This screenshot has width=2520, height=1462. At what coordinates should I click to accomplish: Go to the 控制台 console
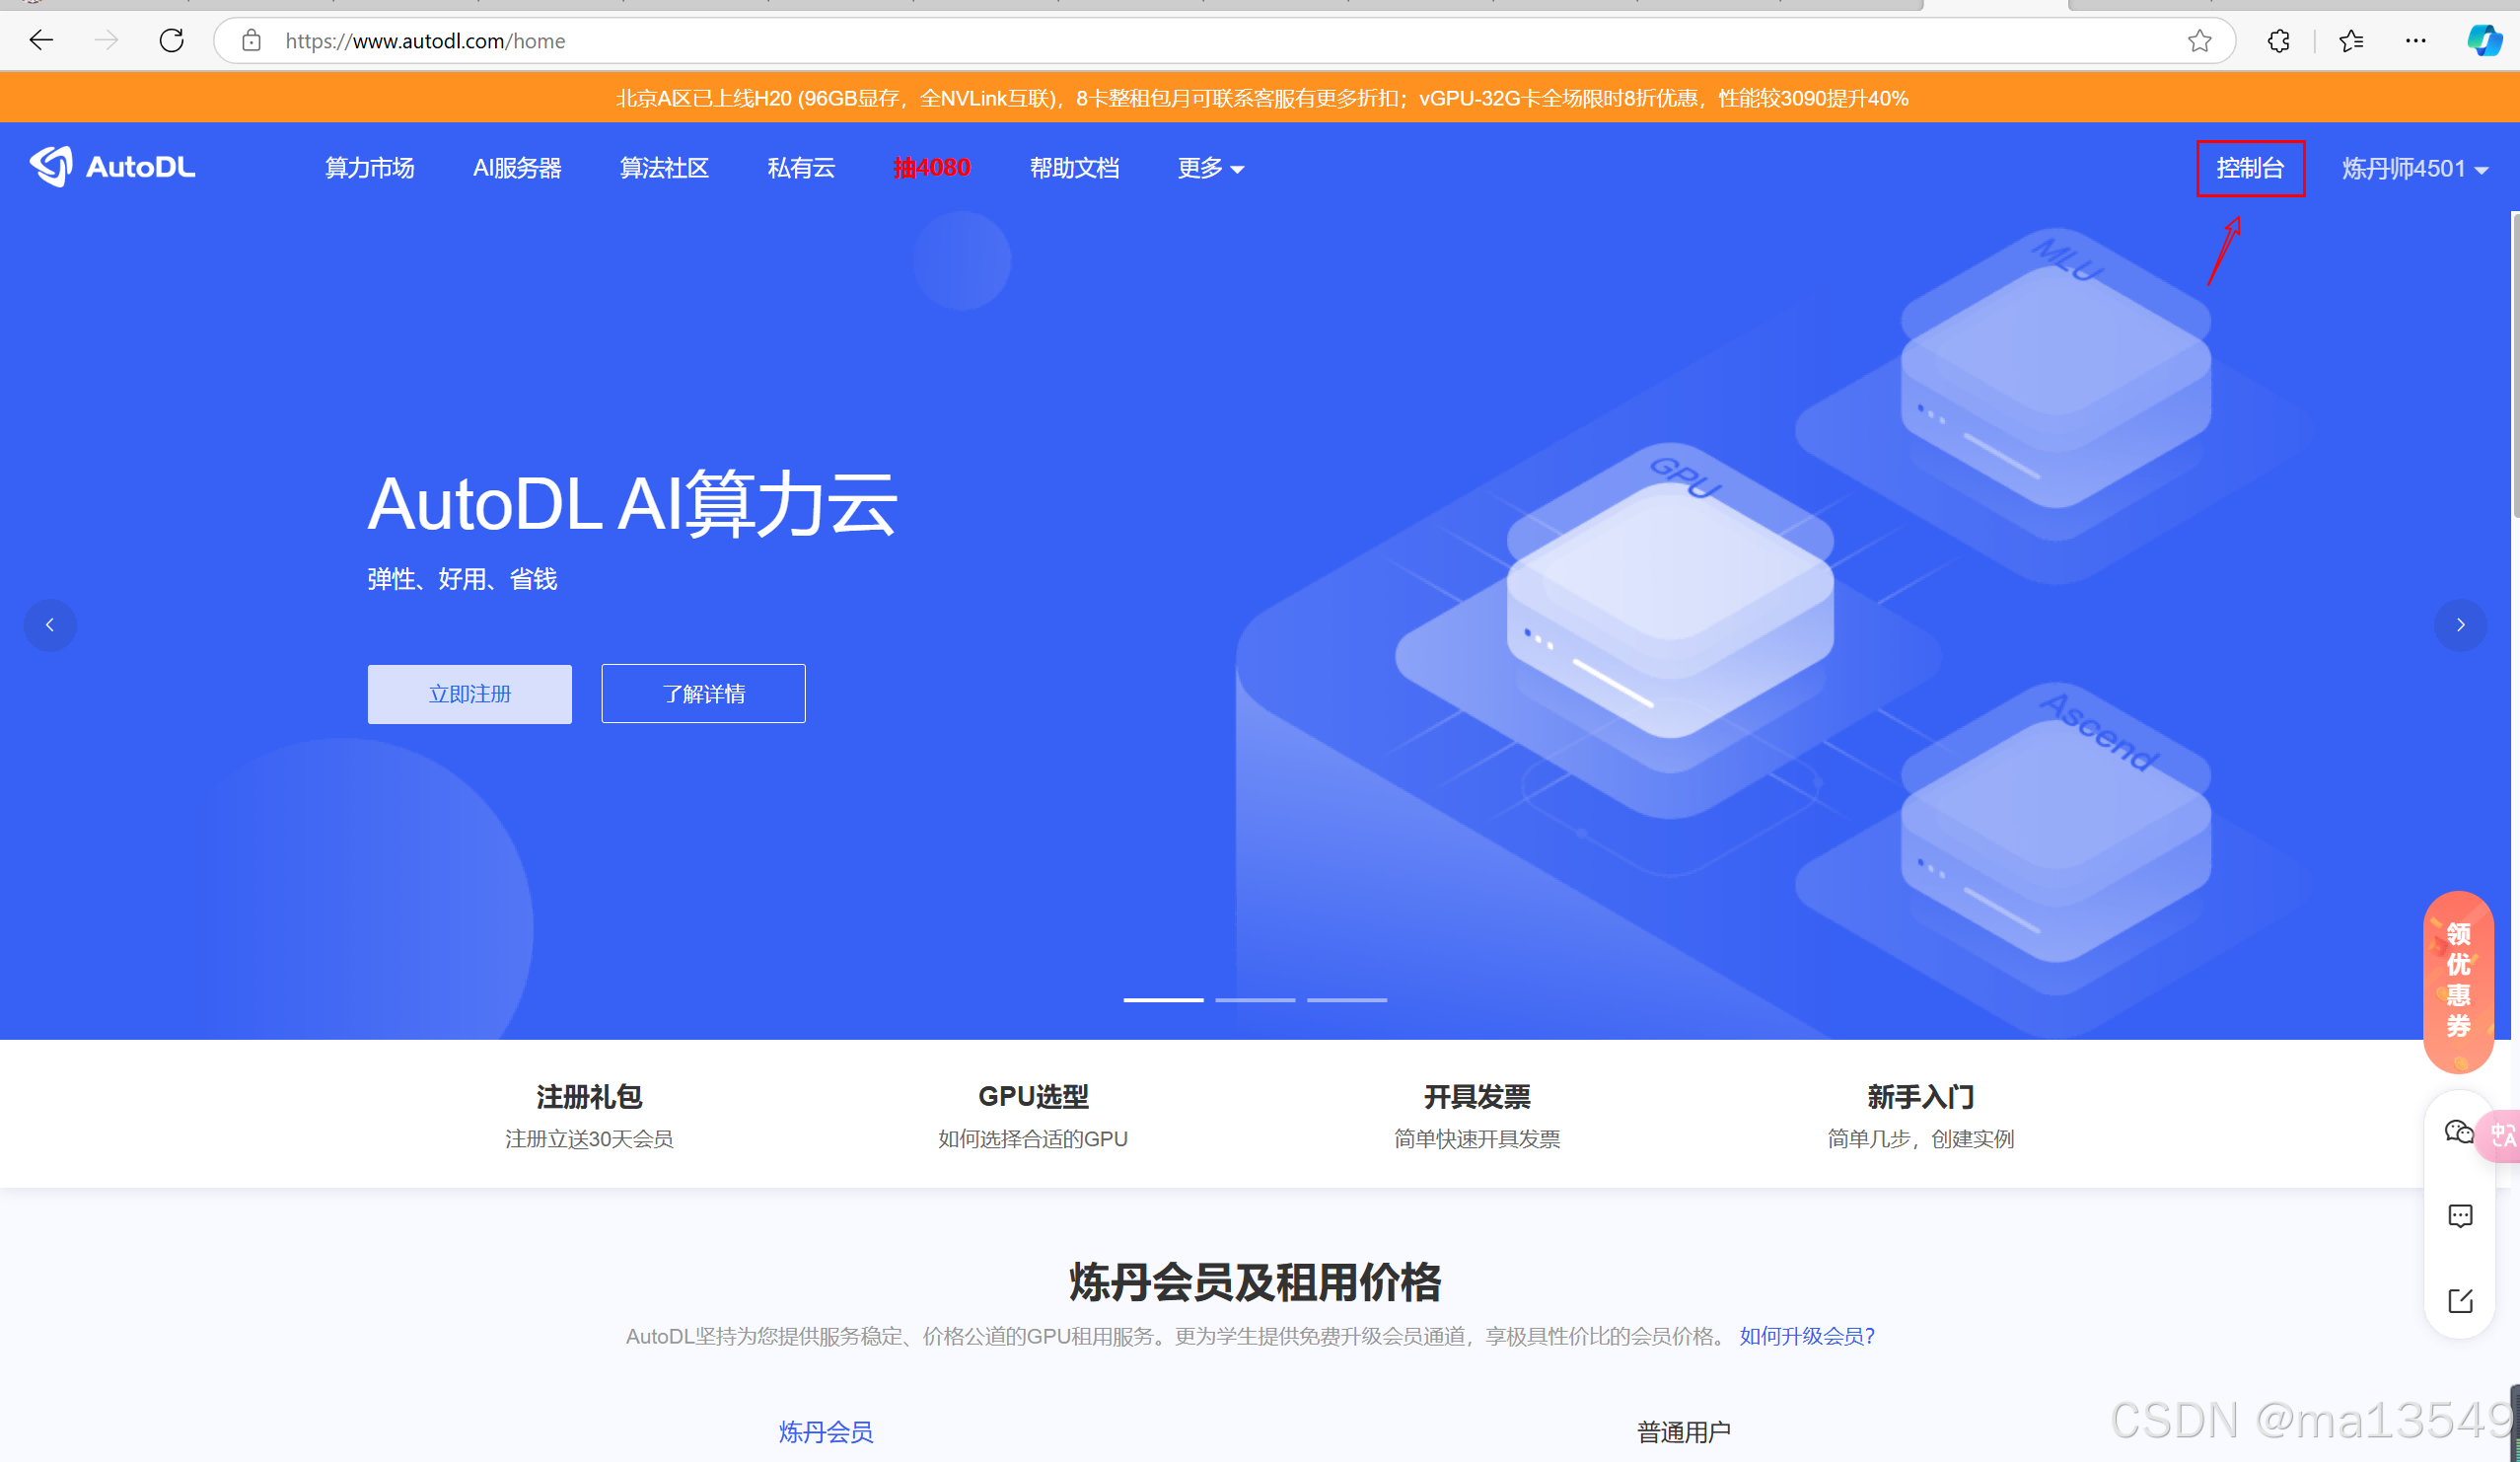[x=2249, y=168]
